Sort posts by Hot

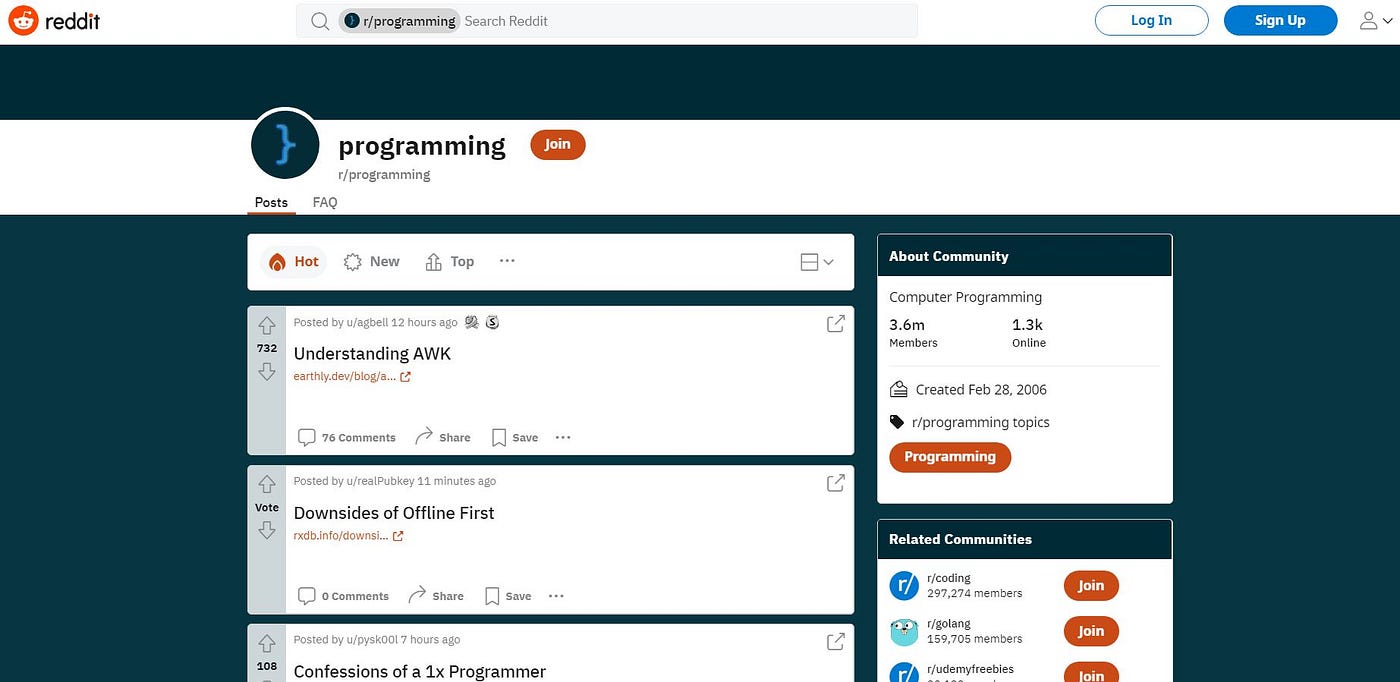(x=294, y=262)
